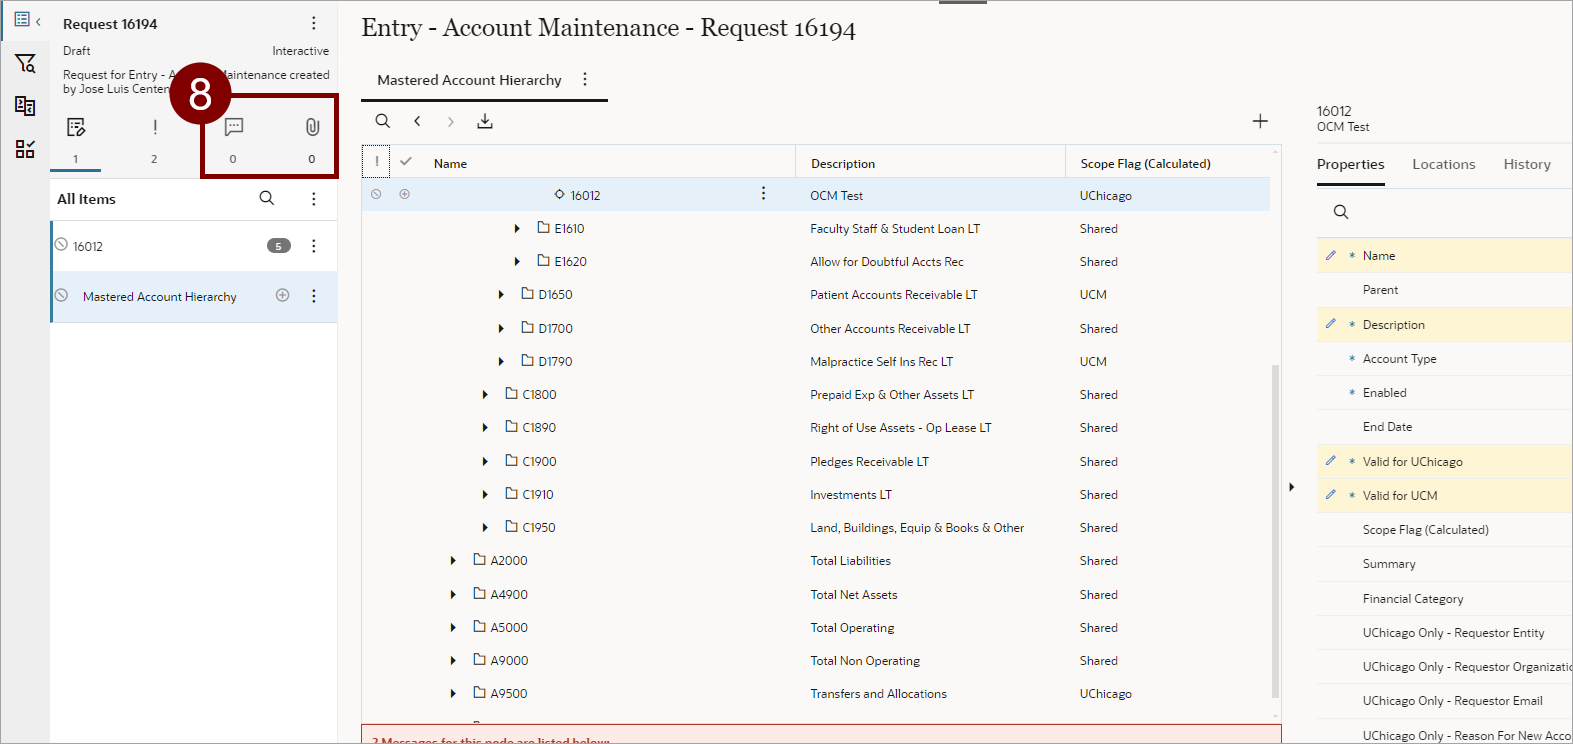
Task: Open the comments icon in request panel
Action: pyautogui.click(x=234, y=127)
